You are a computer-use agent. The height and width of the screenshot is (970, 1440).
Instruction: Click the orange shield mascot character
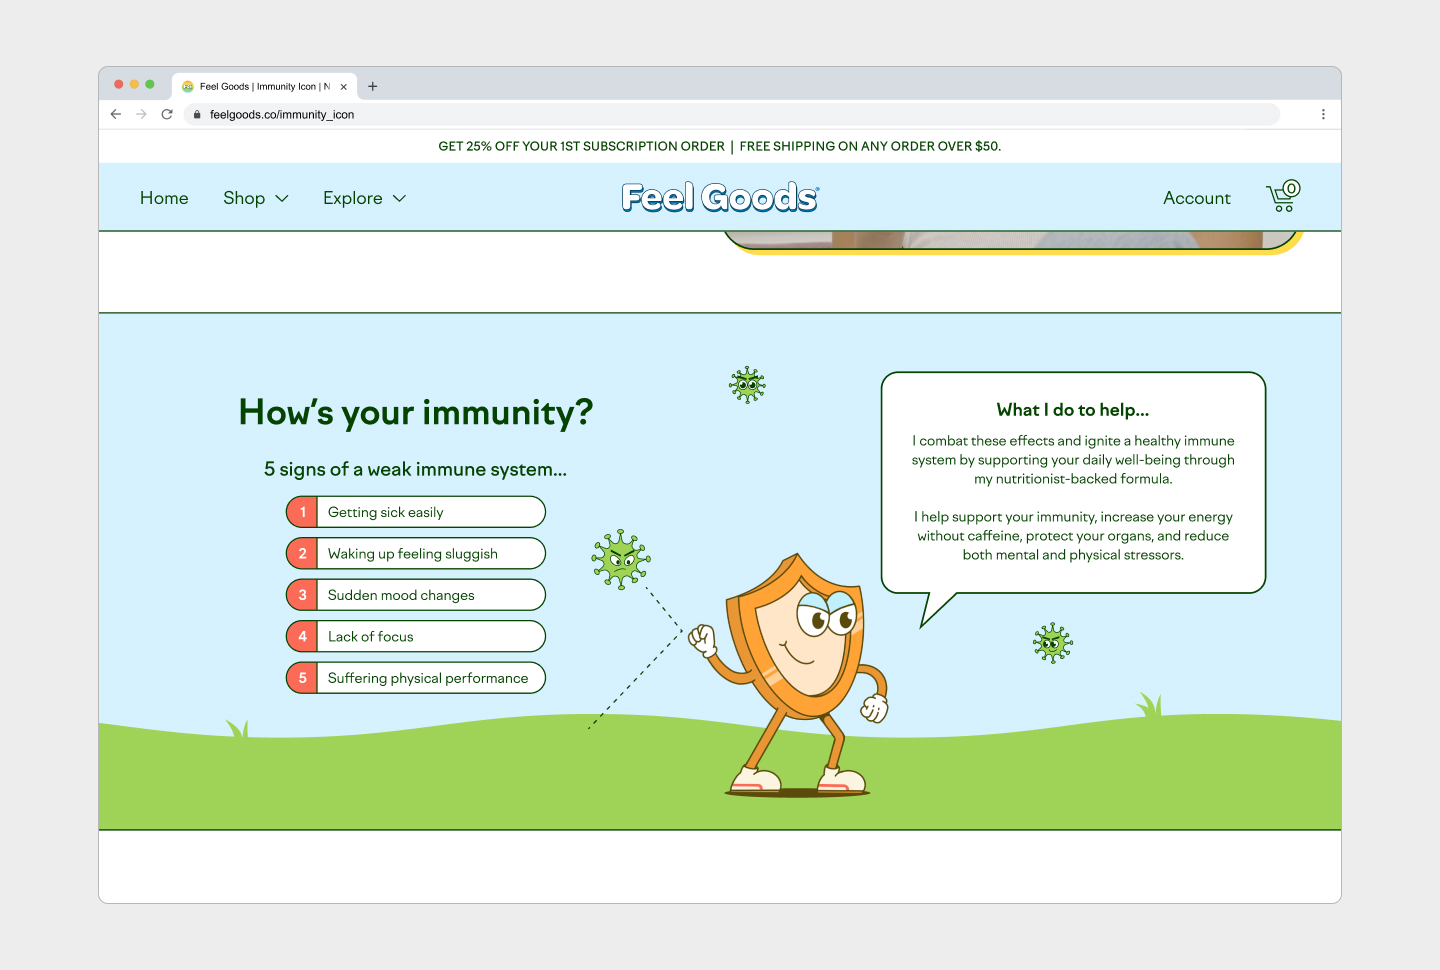click(798, 675)
